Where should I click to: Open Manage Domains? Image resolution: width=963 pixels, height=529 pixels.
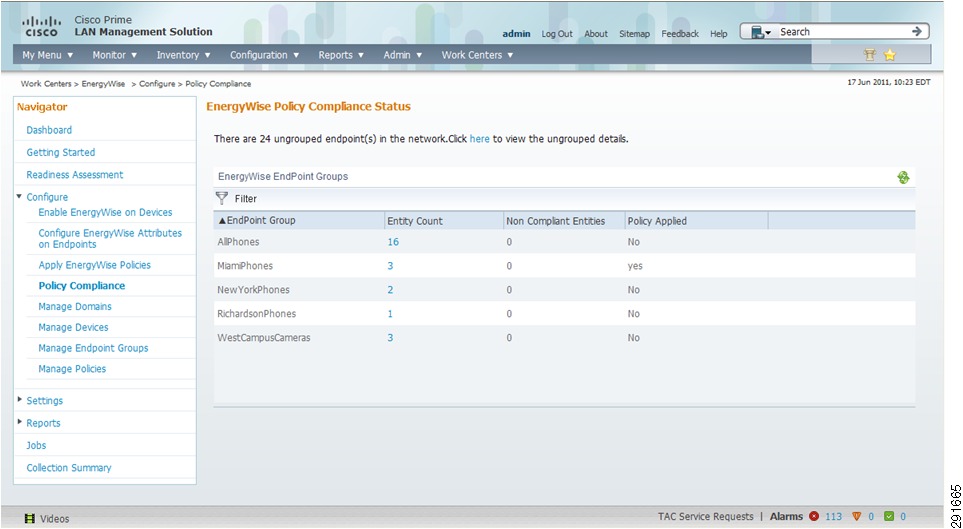pyautogui.click(x=75, y=306)
